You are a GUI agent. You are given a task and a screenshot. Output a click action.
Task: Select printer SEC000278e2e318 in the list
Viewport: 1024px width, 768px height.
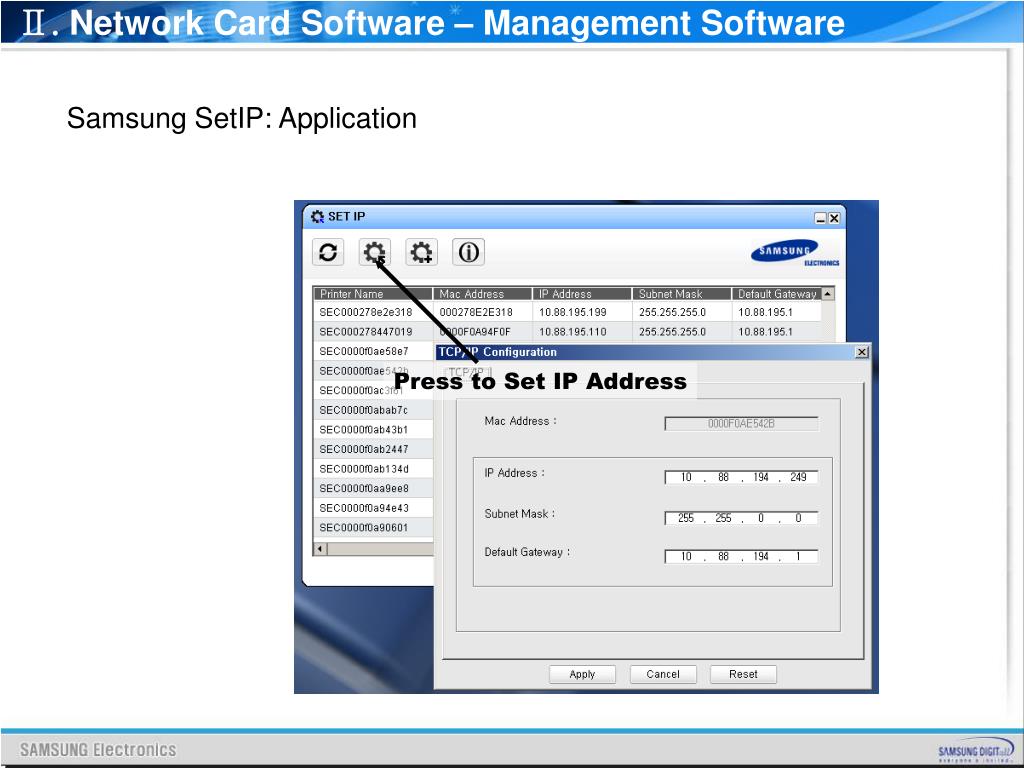click(x=366, y=312)
